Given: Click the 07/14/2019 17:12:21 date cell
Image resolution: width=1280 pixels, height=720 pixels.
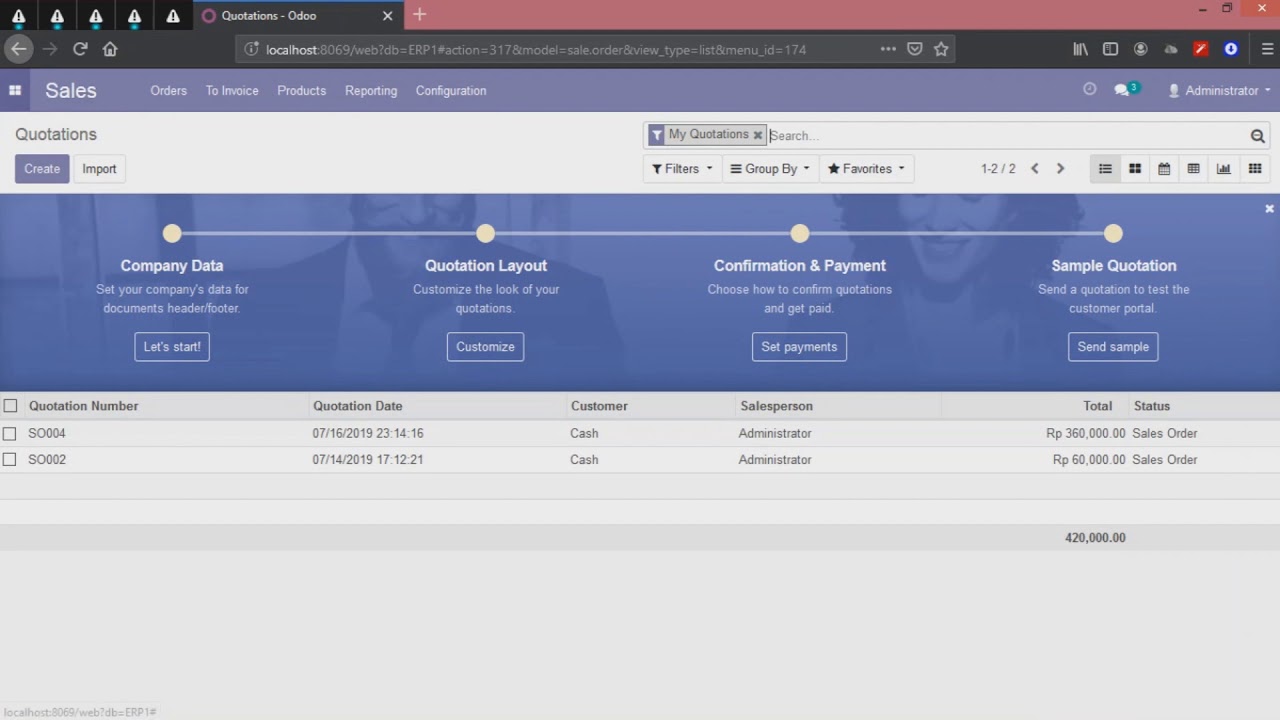Looking at the screenshot, I should [368, 460].
